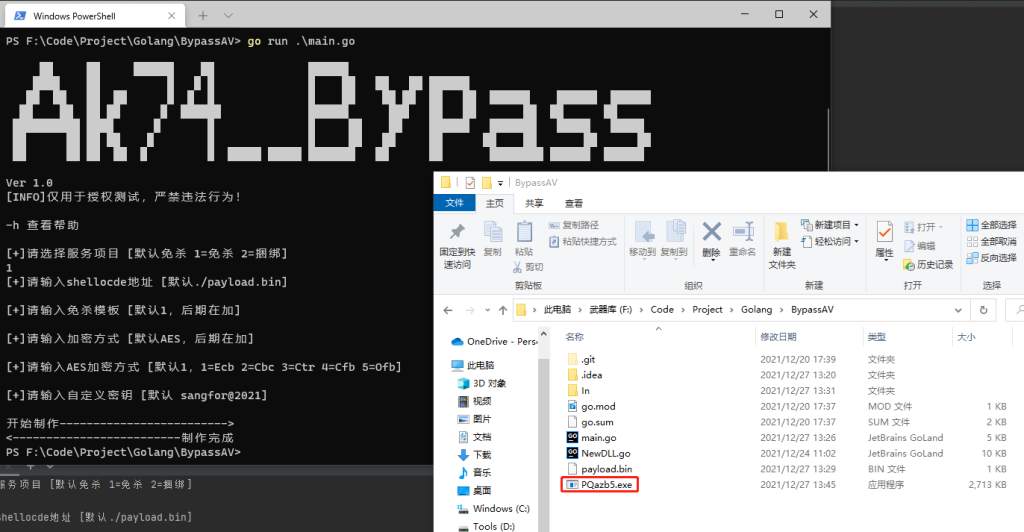This screenshot has width=1024, height=532.
Task: Open the terminal profile dropdown chevron
Action: tap(228, 16)
